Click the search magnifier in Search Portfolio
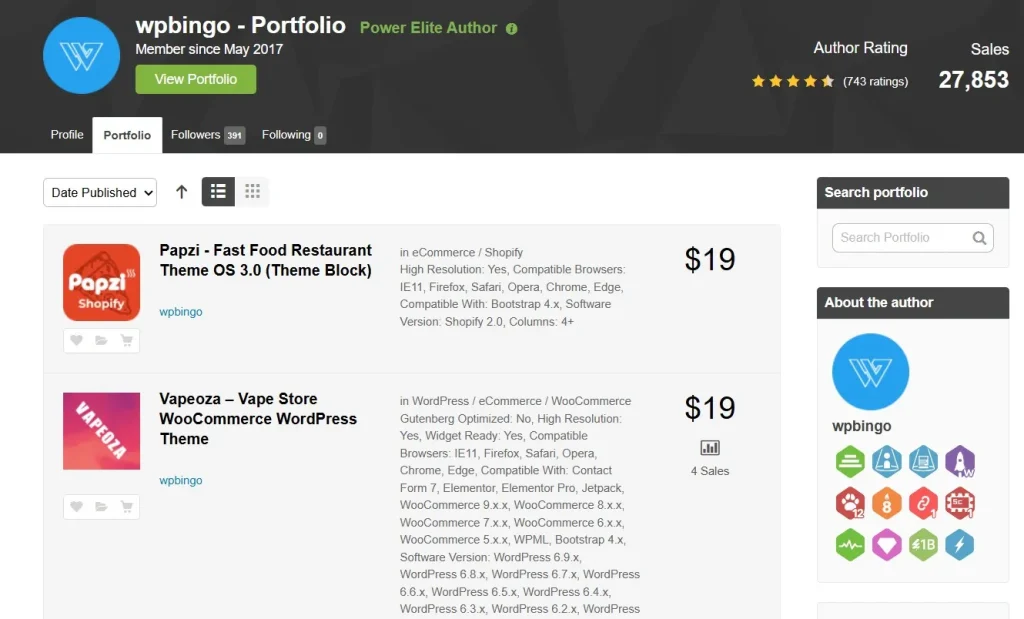 (x=979, y=238)
